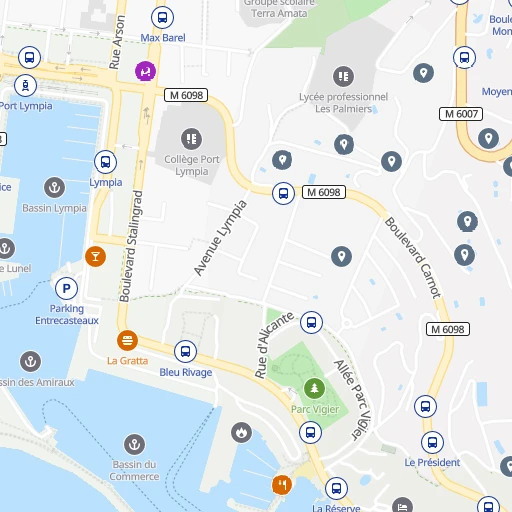Select the Bassin du Commerce anchor icon

(x=134, y=444)
